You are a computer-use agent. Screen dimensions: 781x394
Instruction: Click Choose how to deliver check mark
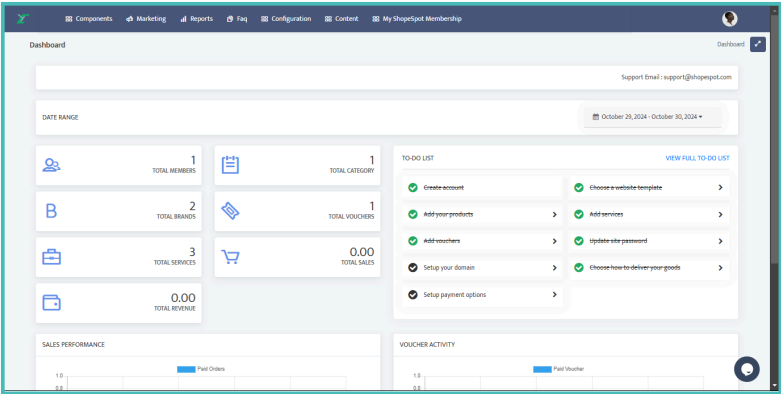point(579,268)
